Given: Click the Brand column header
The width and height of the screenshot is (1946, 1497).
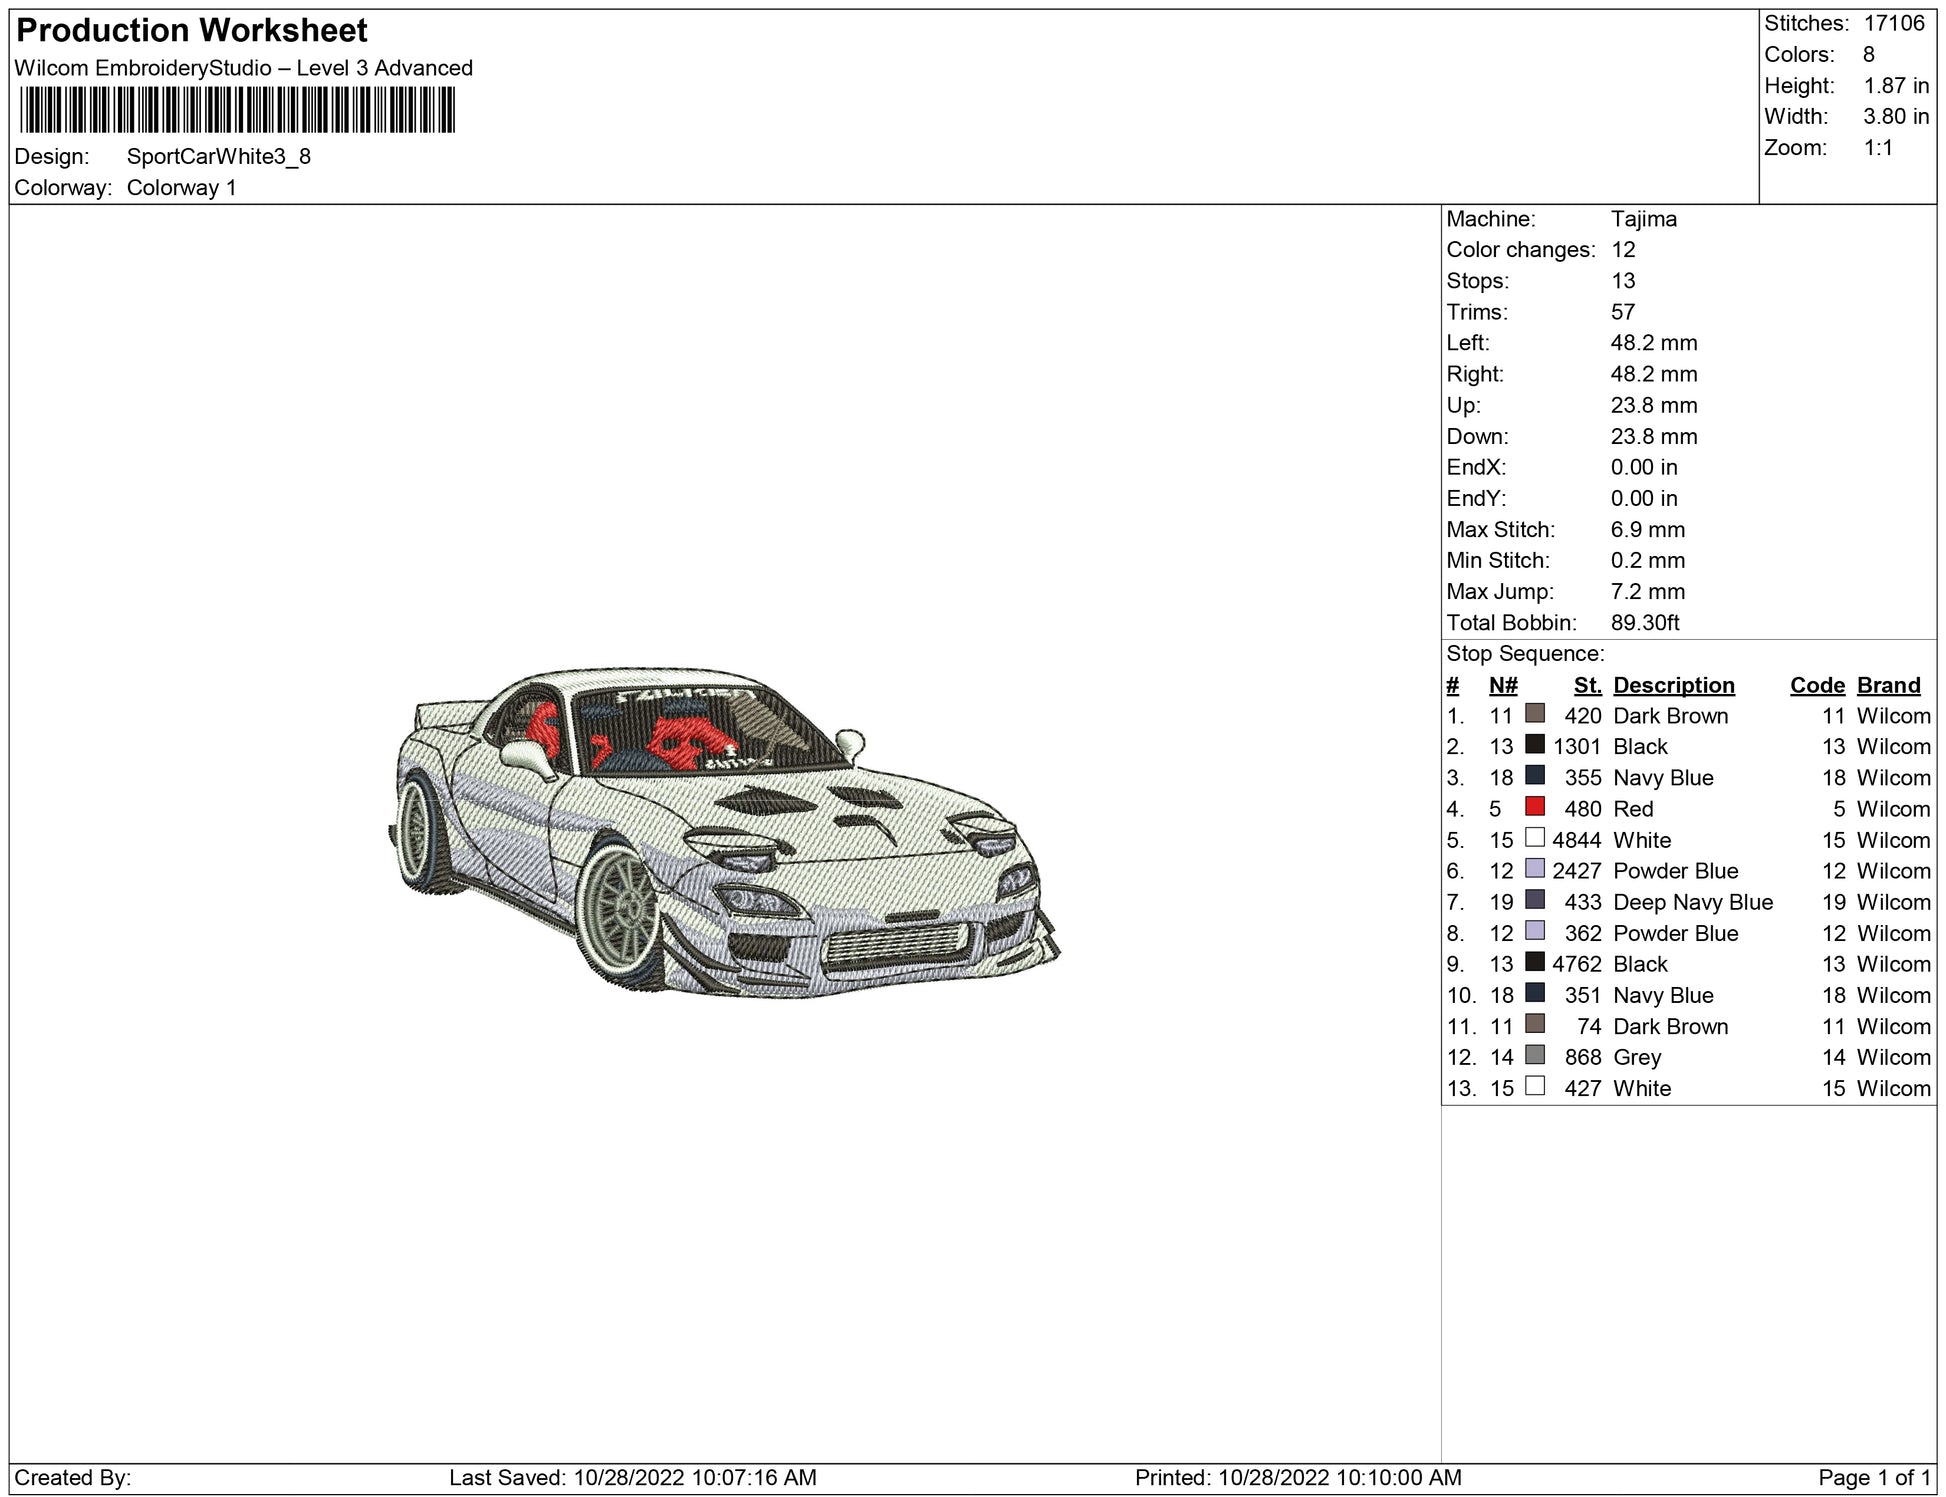Looking at the screenshot, I should (1888, 685).
